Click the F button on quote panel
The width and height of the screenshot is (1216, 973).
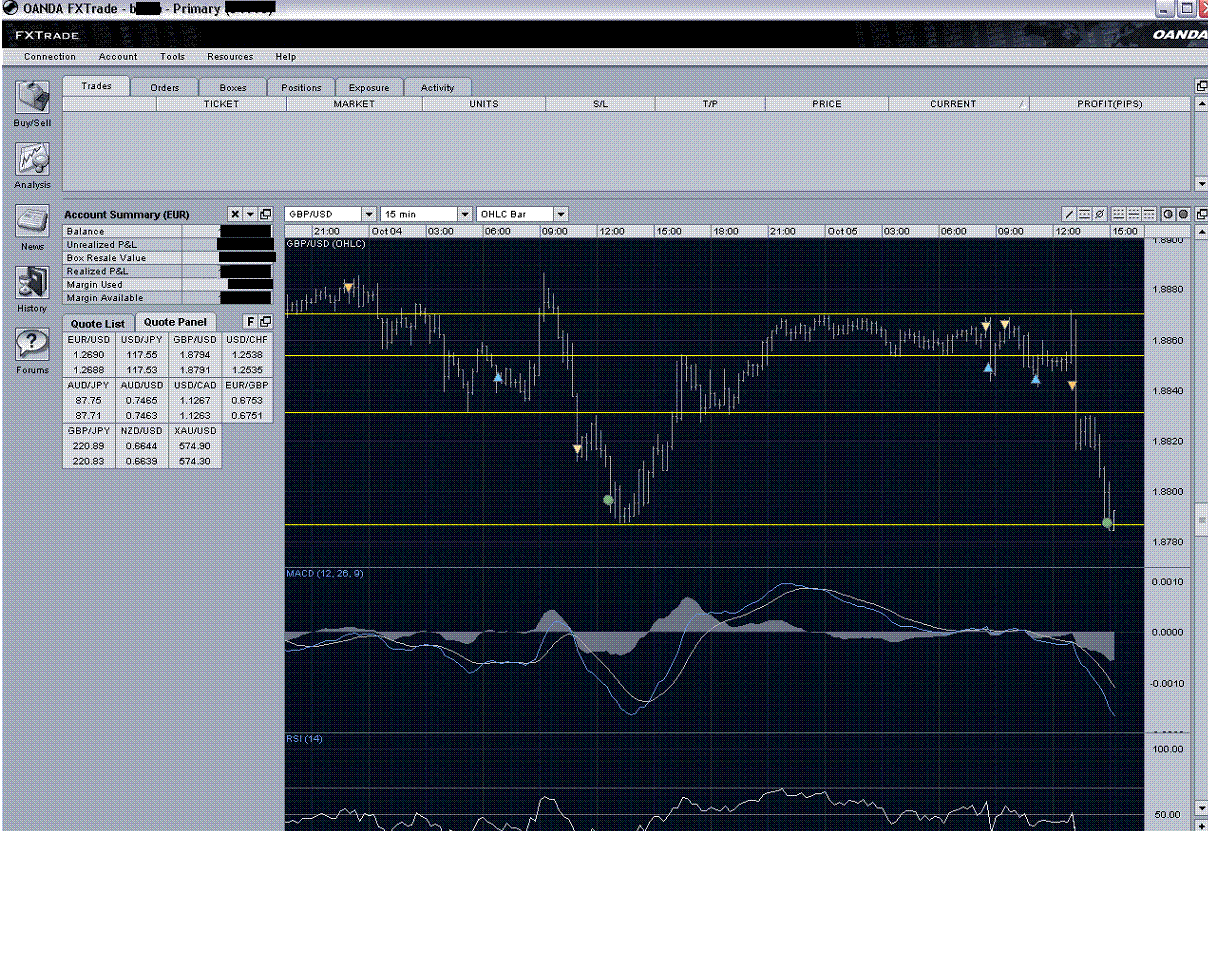(251, 322)
